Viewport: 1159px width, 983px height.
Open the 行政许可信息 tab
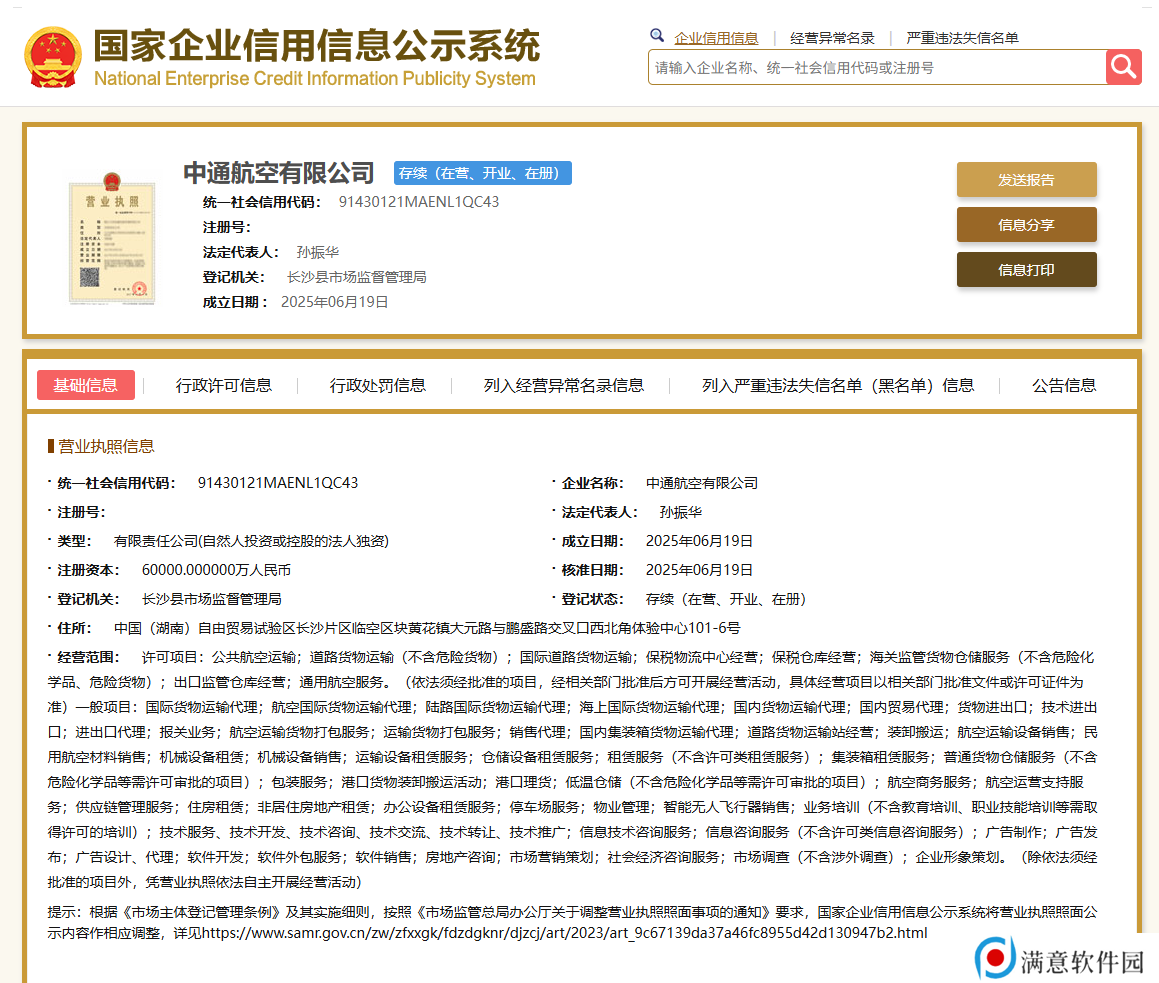coord(224,385)
